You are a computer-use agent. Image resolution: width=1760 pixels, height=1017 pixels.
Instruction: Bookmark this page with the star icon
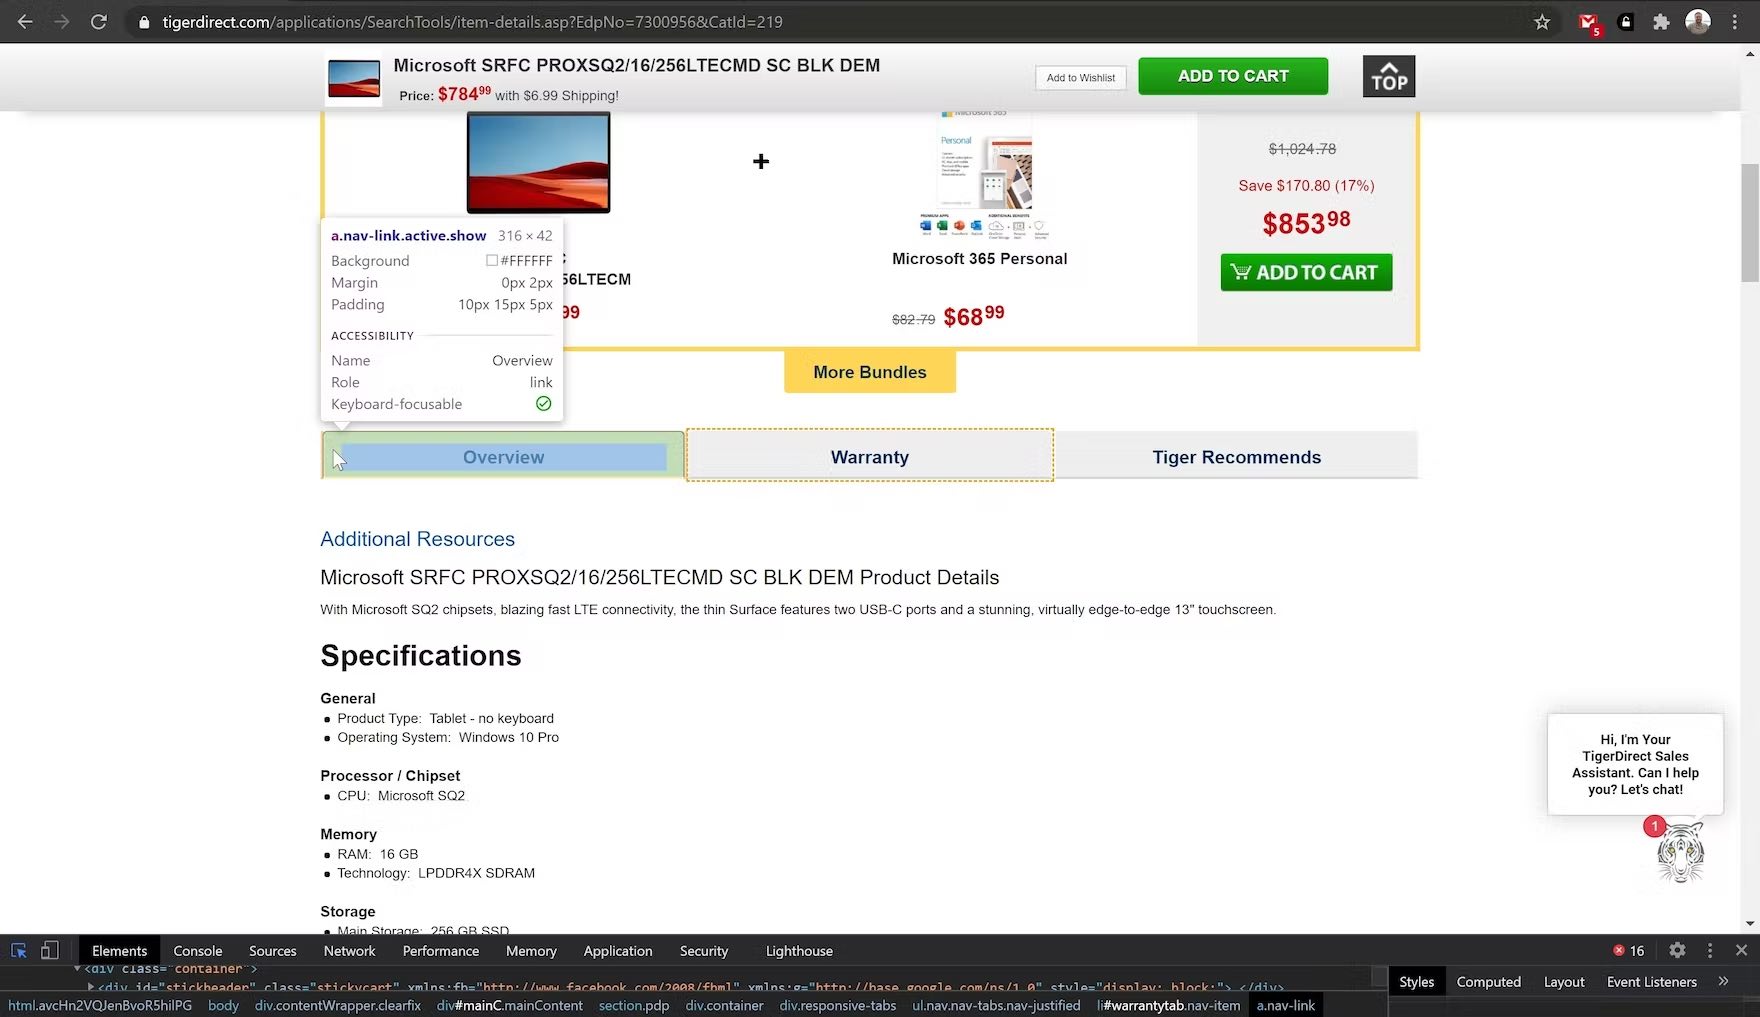1542,22
